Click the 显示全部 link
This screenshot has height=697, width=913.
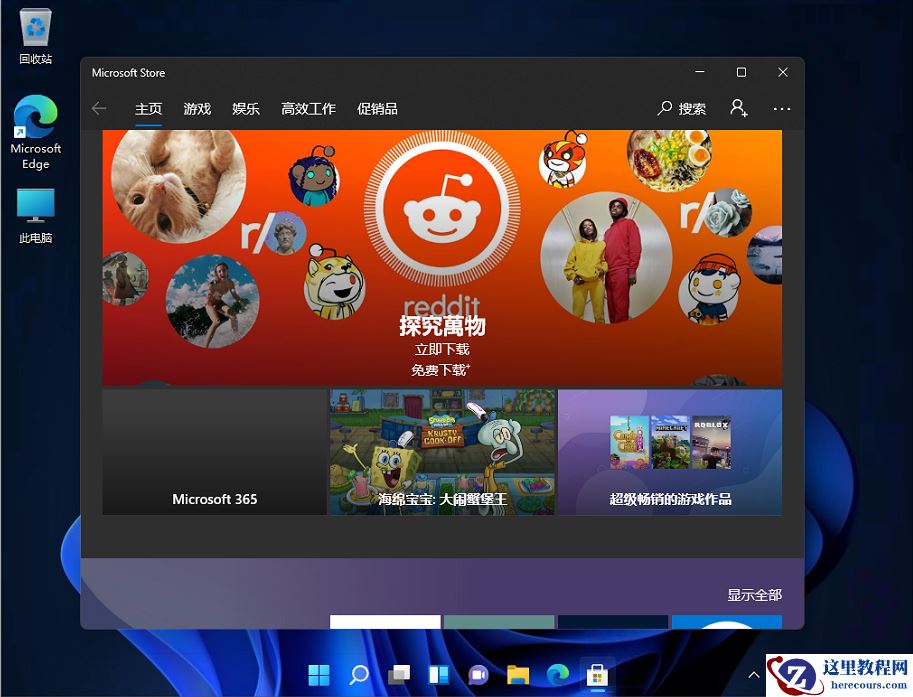click(753, 594)
